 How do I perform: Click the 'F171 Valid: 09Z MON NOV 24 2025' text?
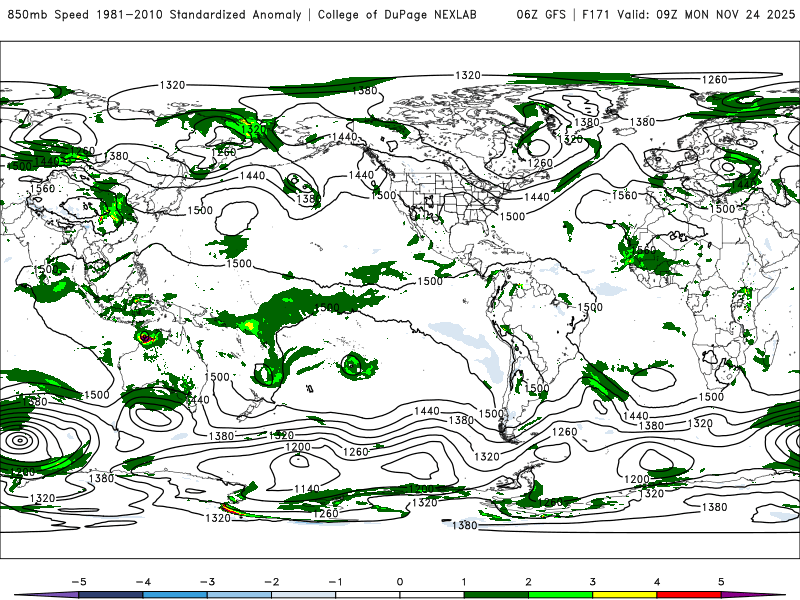pos(688,14)
